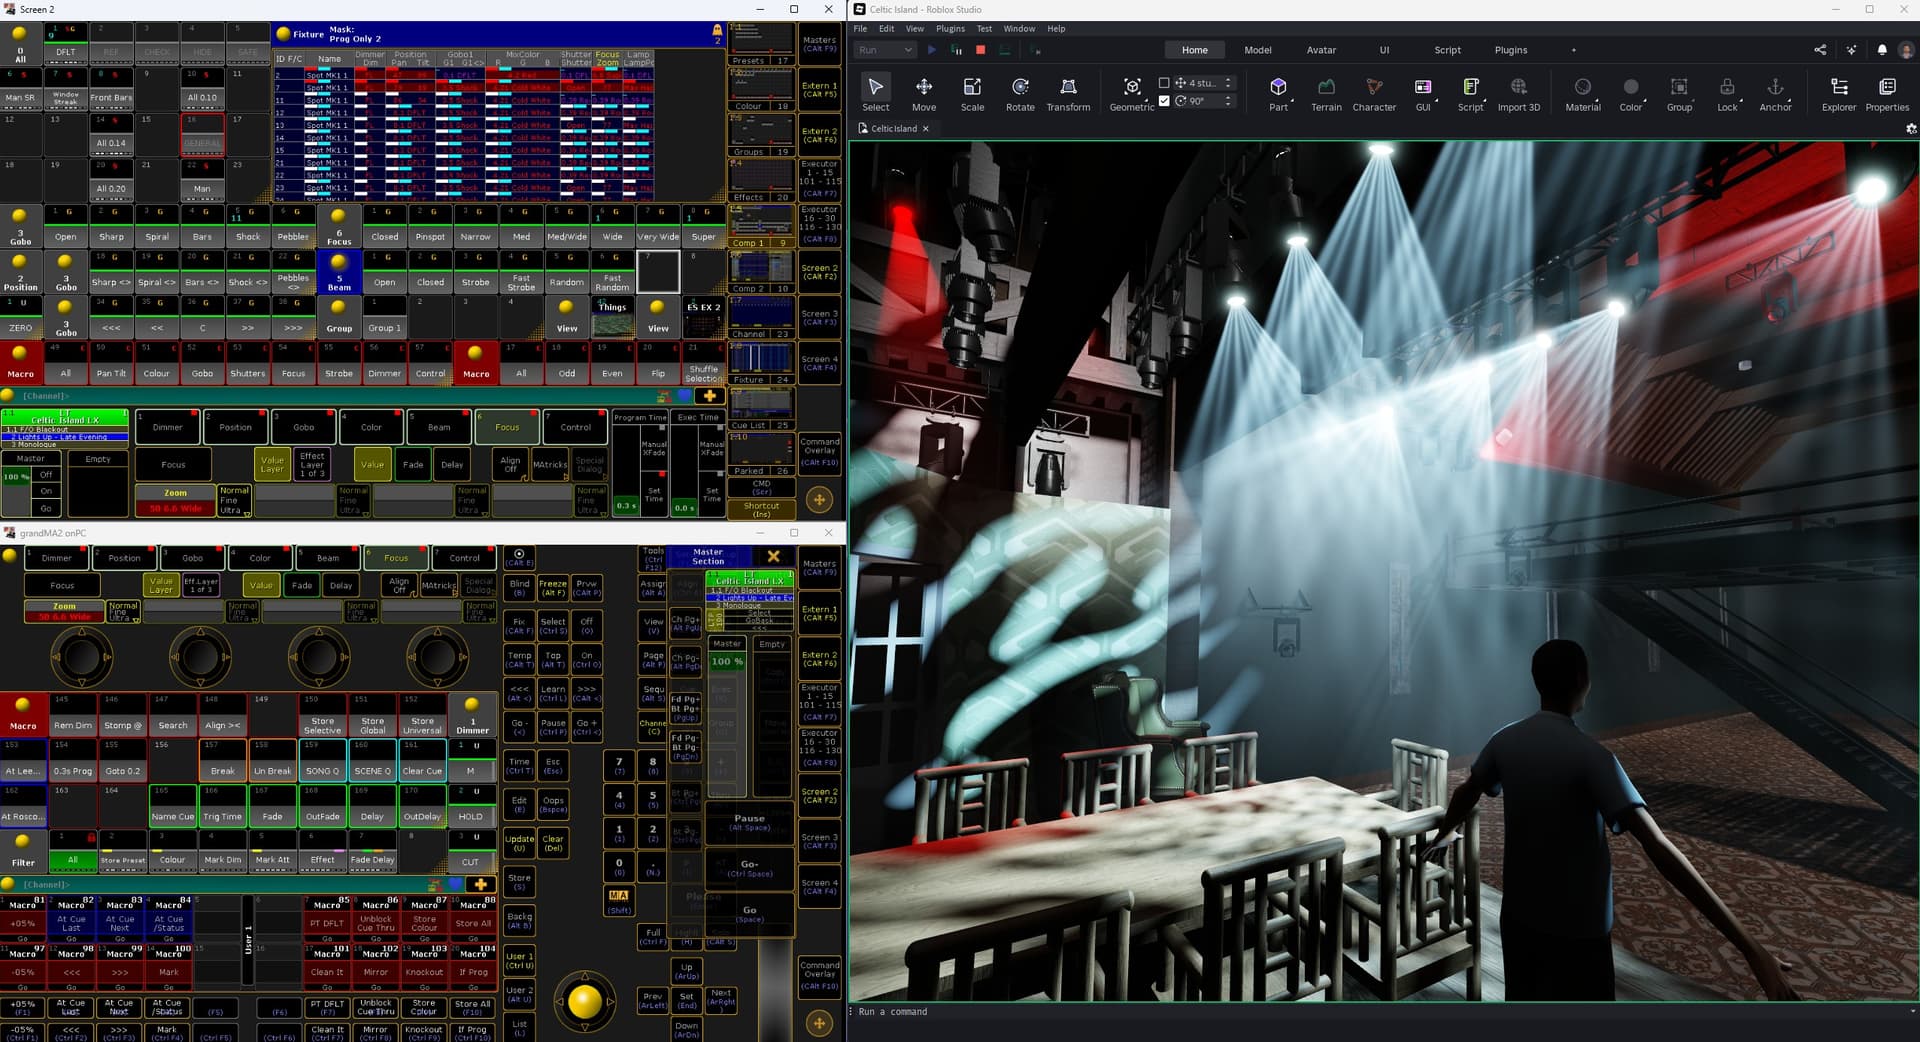This screenshot has height=1042, width=1920.
Task: Toggle the Fade layer button in Screen 2
Action: 413,464
